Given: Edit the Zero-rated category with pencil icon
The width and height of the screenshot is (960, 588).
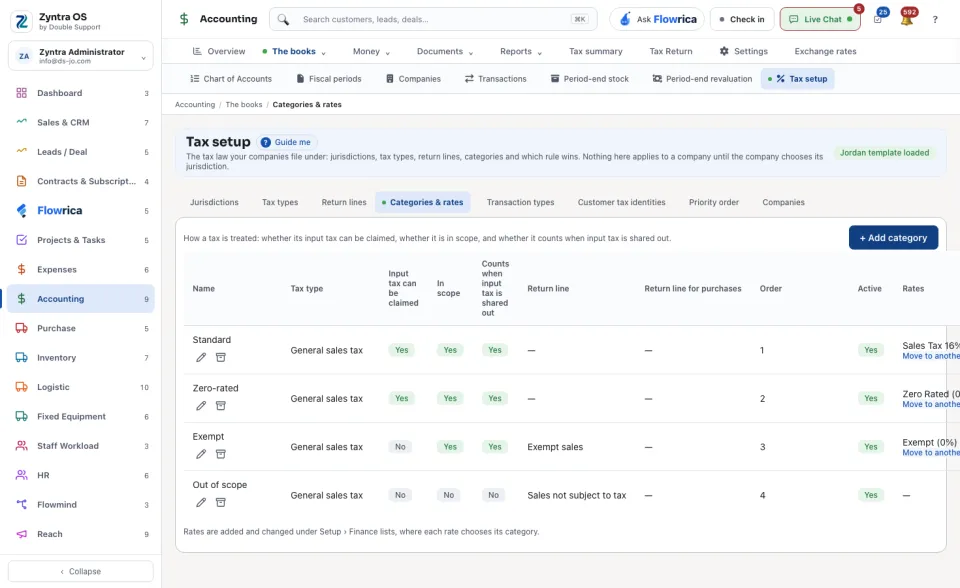Looking at the screenshot, I should coord(201,405).
